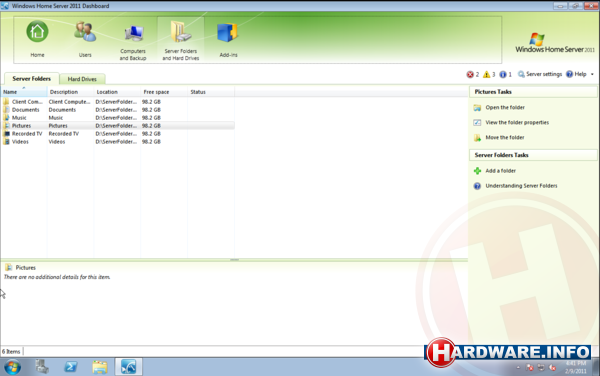Open the Add-ins section icon
Image resolution: width=600 pixels, height=376 pixels.
coord(228,32)
